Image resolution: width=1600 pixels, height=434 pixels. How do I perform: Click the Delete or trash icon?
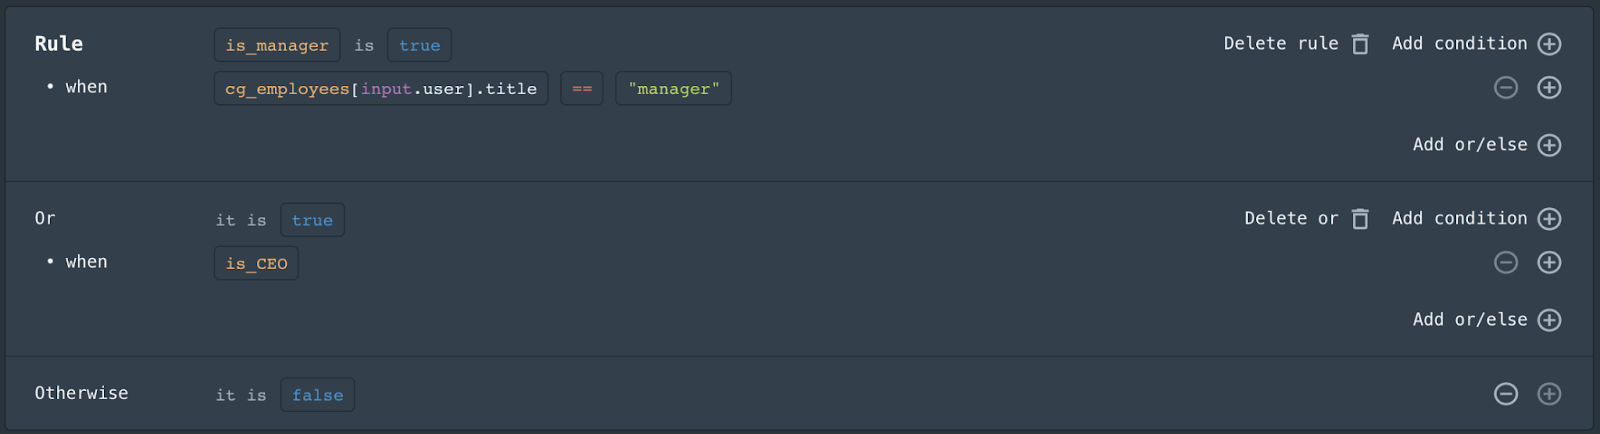pyautogui.click(x=1360, y=219)
